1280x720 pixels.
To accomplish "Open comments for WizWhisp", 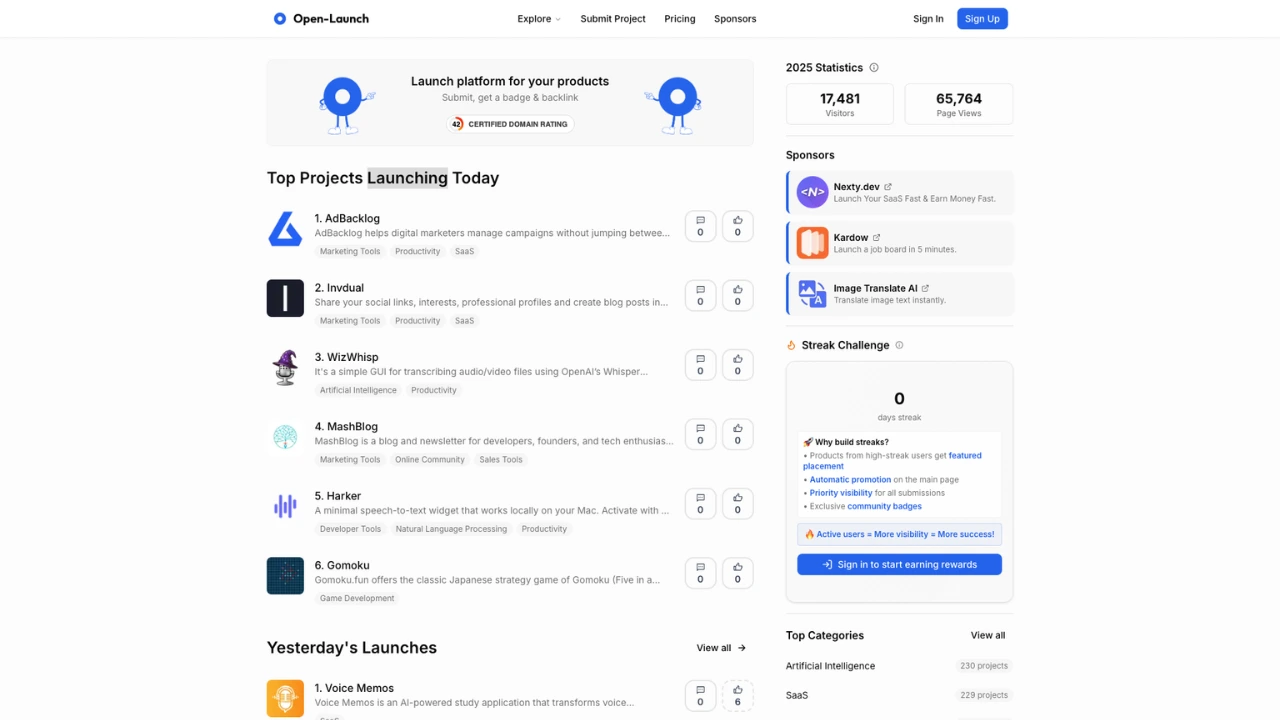I will pos(700,365).
